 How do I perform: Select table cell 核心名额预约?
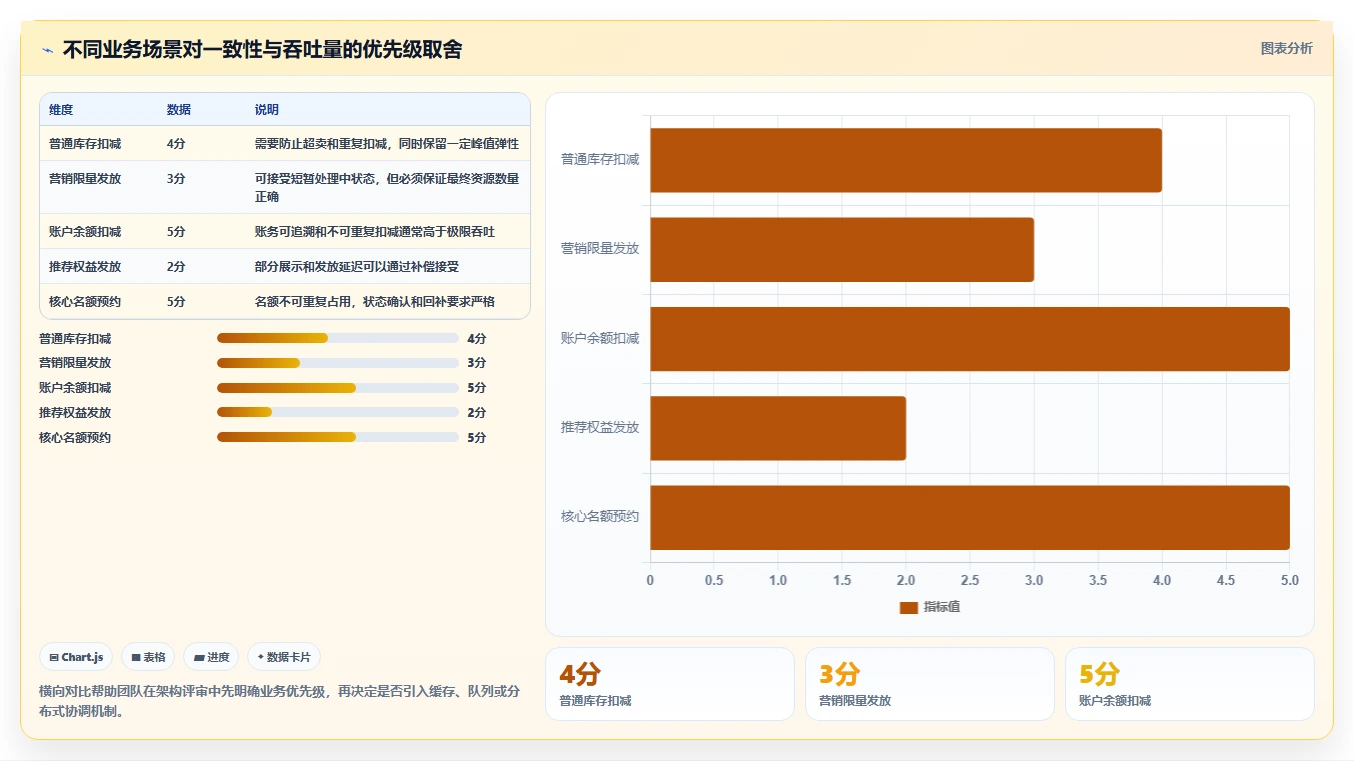85,302
